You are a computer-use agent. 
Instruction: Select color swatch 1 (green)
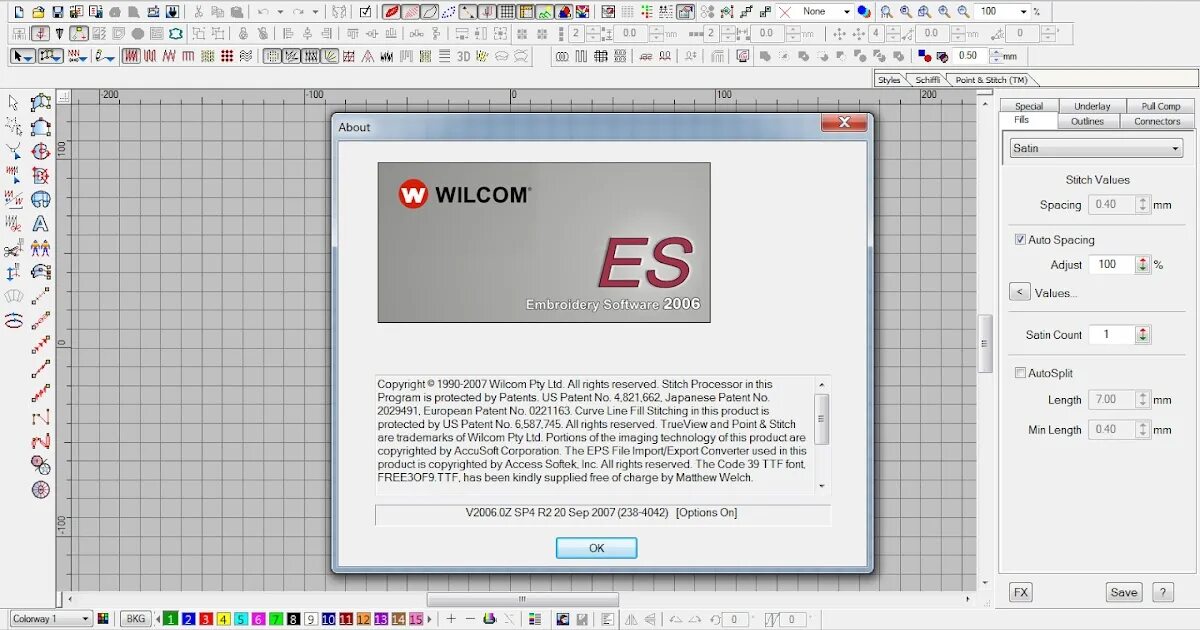tap(171, 619)
